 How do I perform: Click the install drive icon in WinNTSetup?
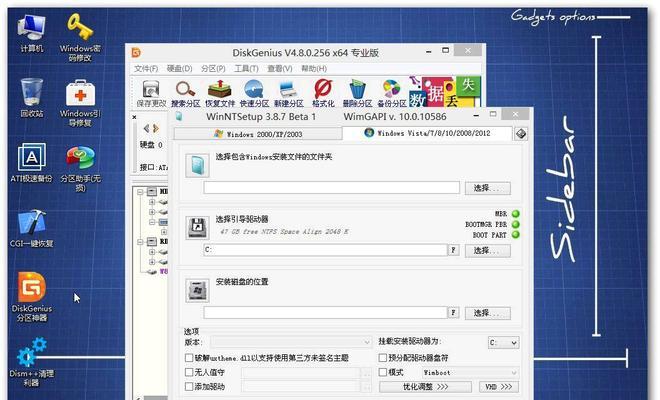coord(197,290)
